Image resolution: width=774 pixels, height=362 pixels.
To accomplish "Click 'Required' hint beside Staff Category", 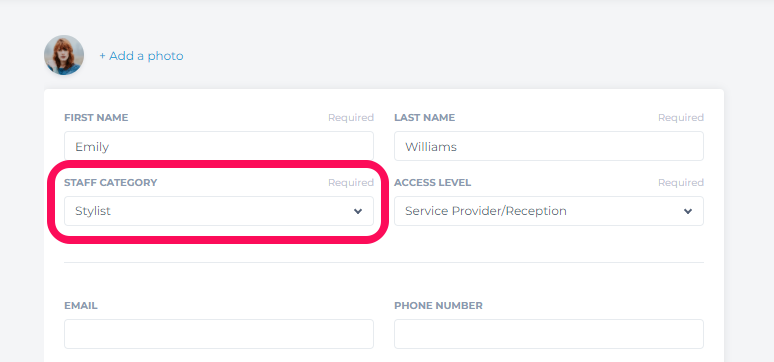I will [x=351, y=183].
